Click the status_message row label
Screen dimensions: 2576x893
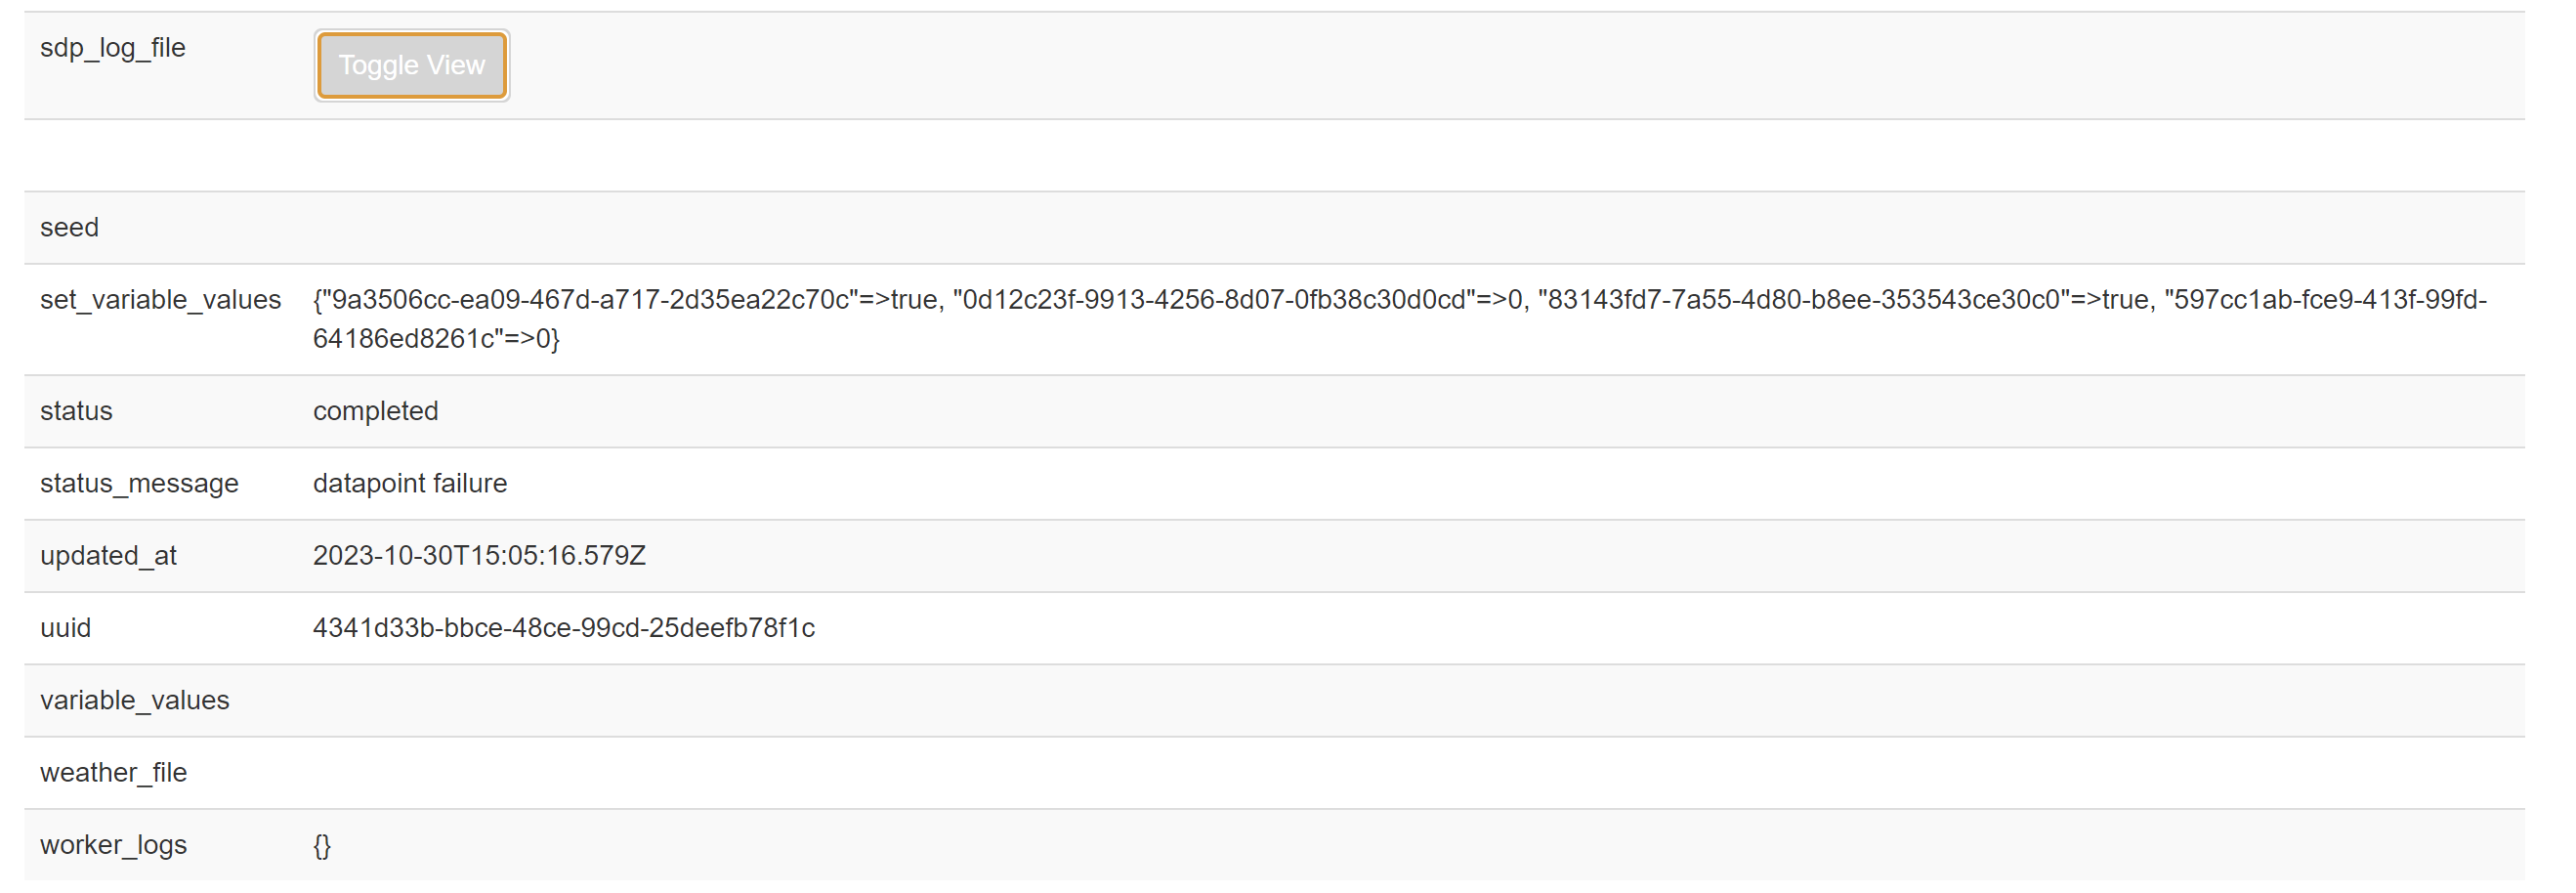[x=139, y=483]
